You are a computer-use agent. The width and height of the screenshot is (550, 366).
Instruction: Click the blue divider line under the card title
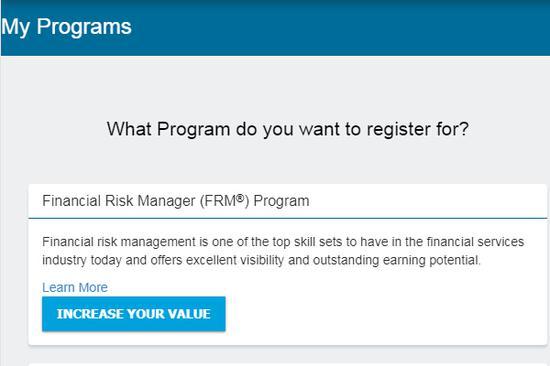point(288,218)
